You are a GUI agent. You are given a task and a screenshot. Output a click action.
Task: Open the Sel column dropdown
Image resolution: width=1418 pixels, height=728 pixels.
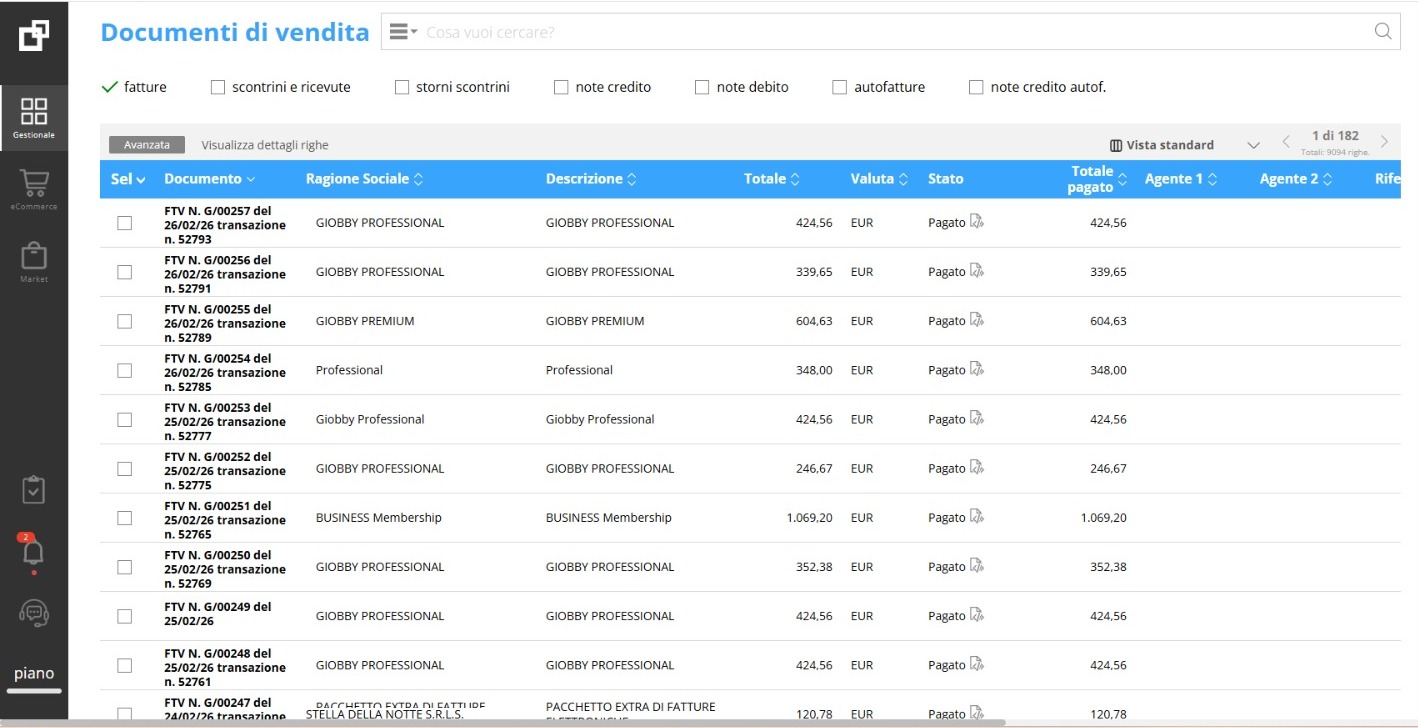tap(128, 179)
